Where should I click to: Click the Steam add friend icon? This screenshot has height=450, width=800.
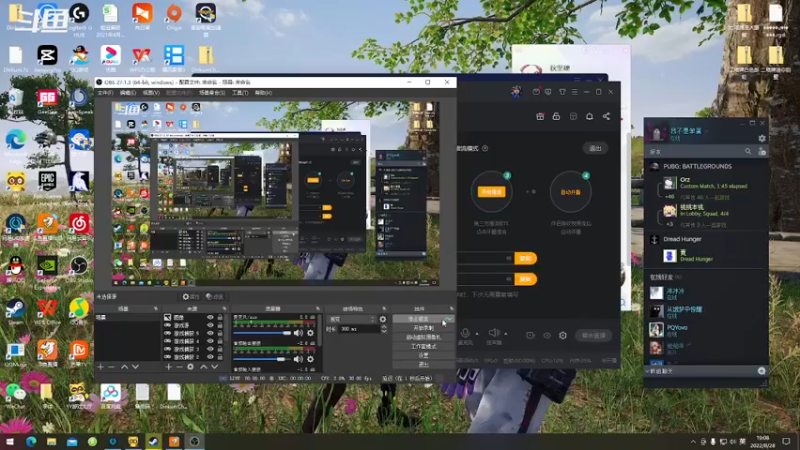click(762, 152)
